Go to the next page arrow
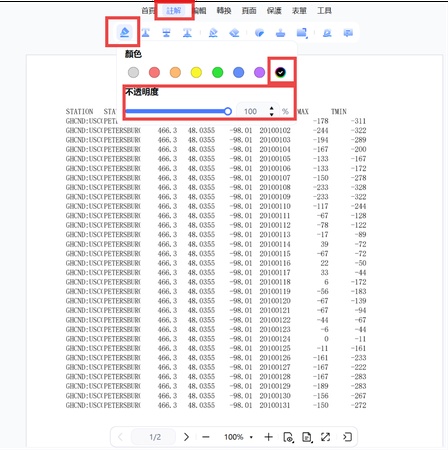The width and height of the screenshot is (448, 450). (186, 437)
